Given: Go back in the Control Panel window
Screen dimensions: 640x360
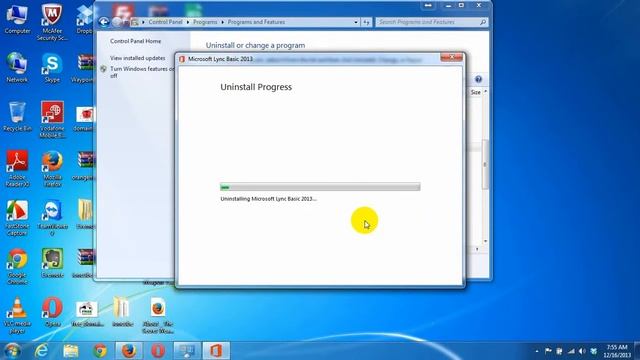Looking at the screenshot, I should [104, 22].
